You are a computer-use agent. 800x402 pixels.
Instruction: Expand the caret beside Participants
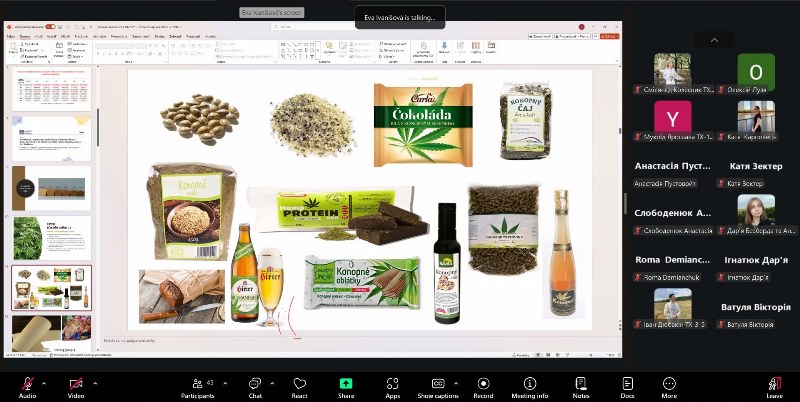click(225, 383)
